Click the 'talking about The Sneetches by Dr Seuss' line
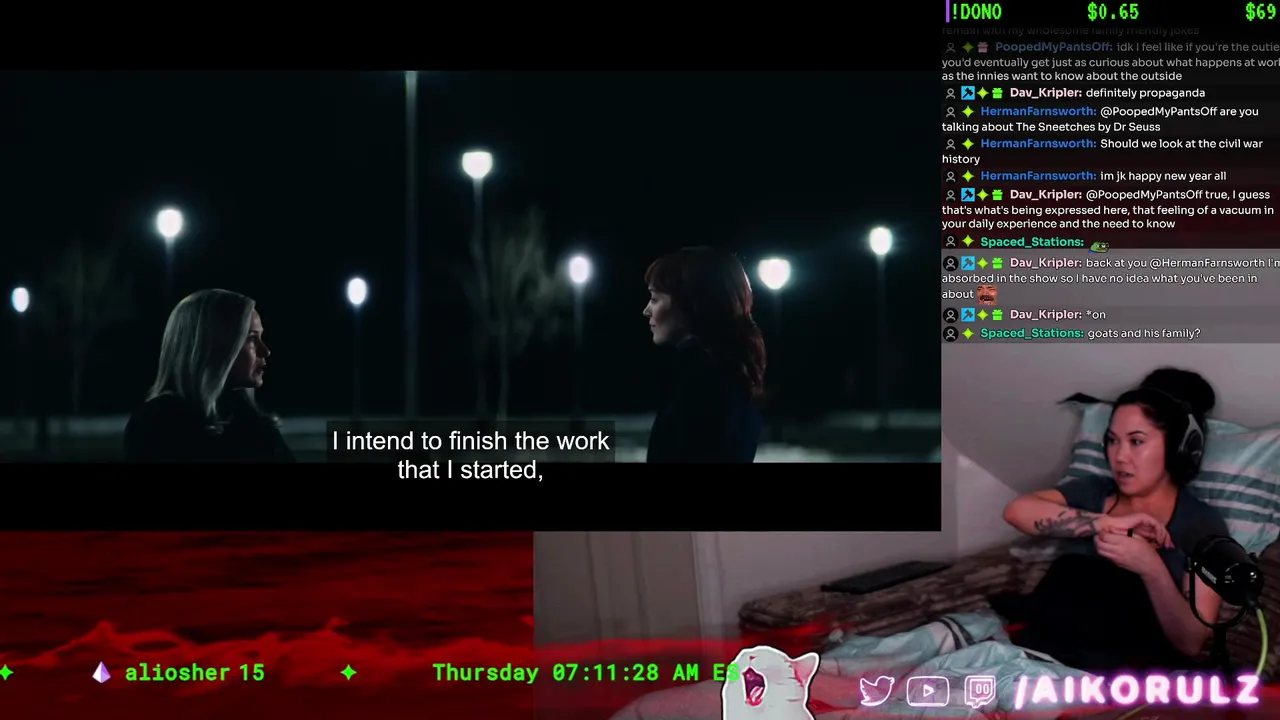The width and height of the screenshot is (1280, 720). point(1051,127)
